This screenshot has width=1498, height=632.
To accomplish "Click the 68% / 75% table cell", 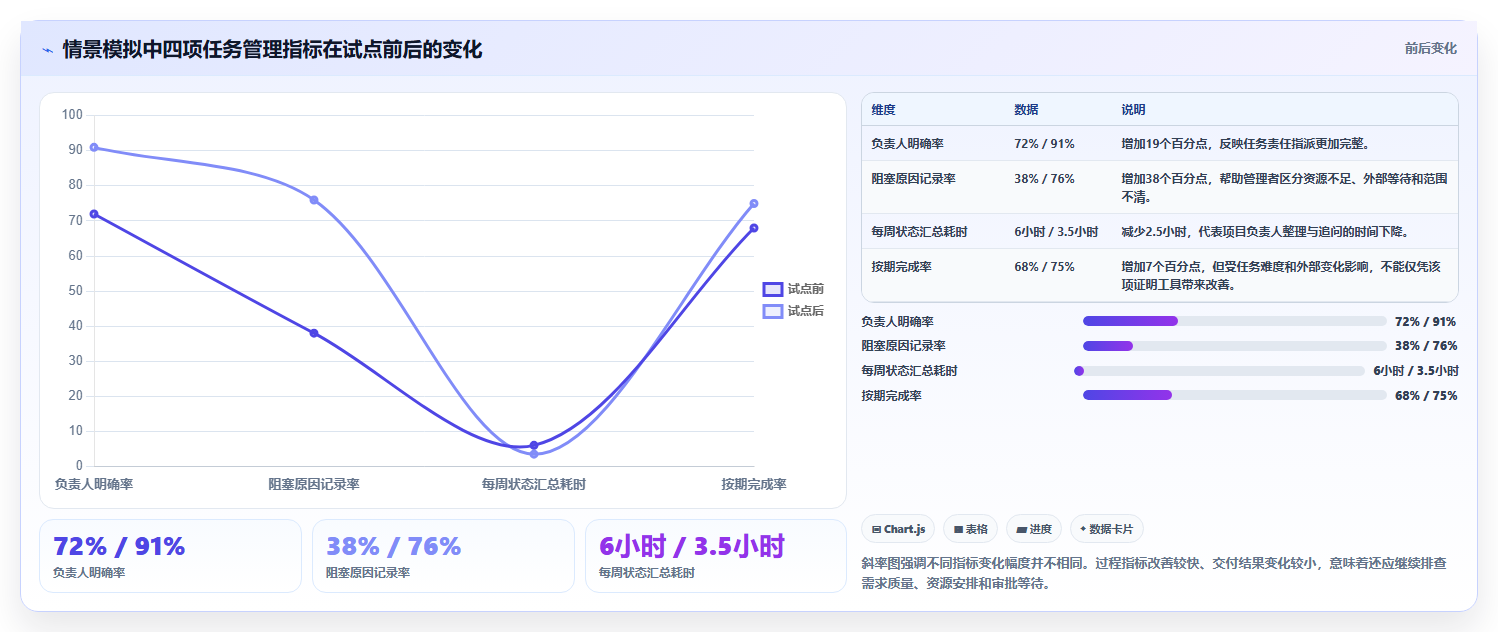I will coord(1044,267).
